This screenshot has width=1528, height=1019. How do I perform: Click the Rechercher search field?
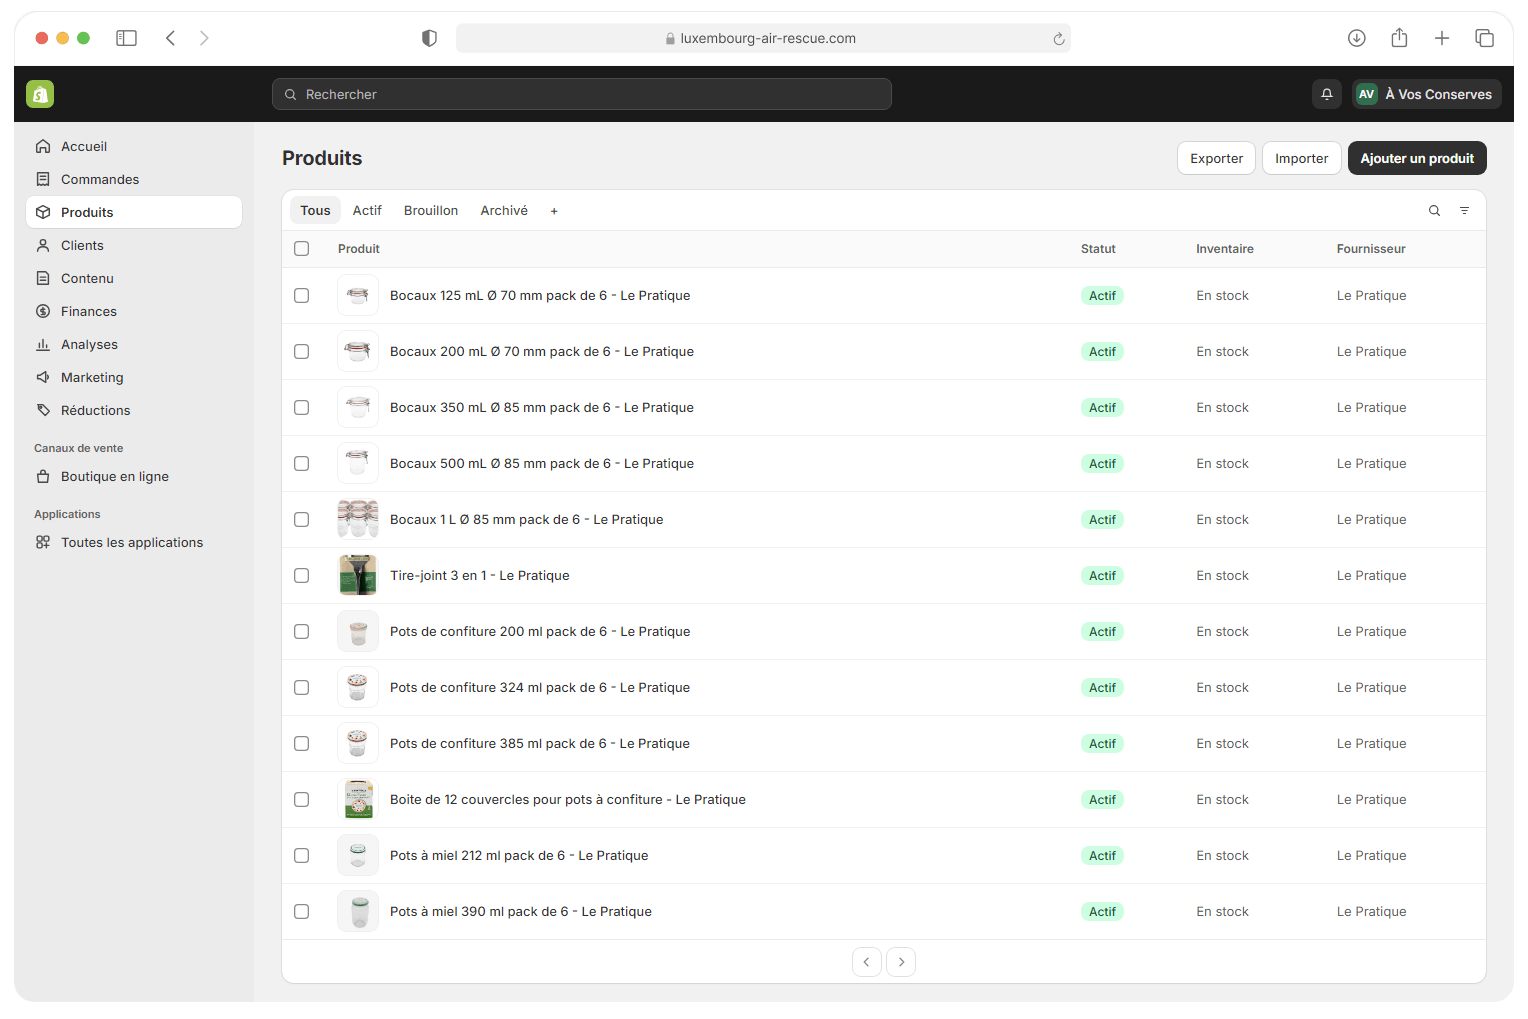coord(582,94)
